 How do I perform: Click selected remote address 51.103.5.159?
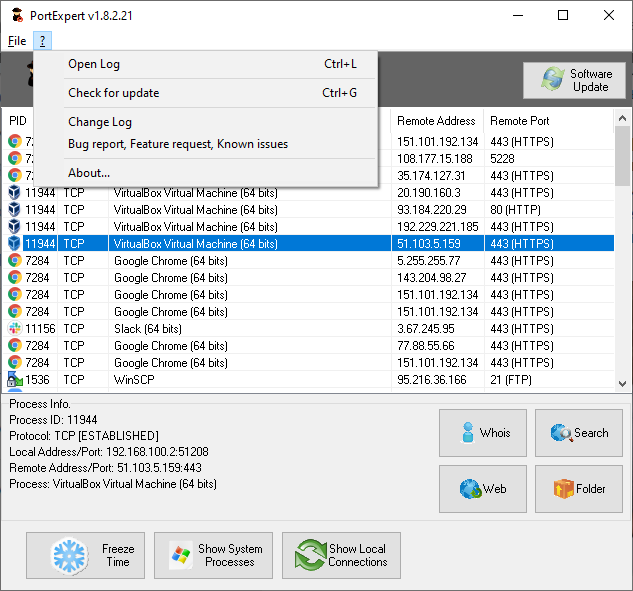pos(429,244)
